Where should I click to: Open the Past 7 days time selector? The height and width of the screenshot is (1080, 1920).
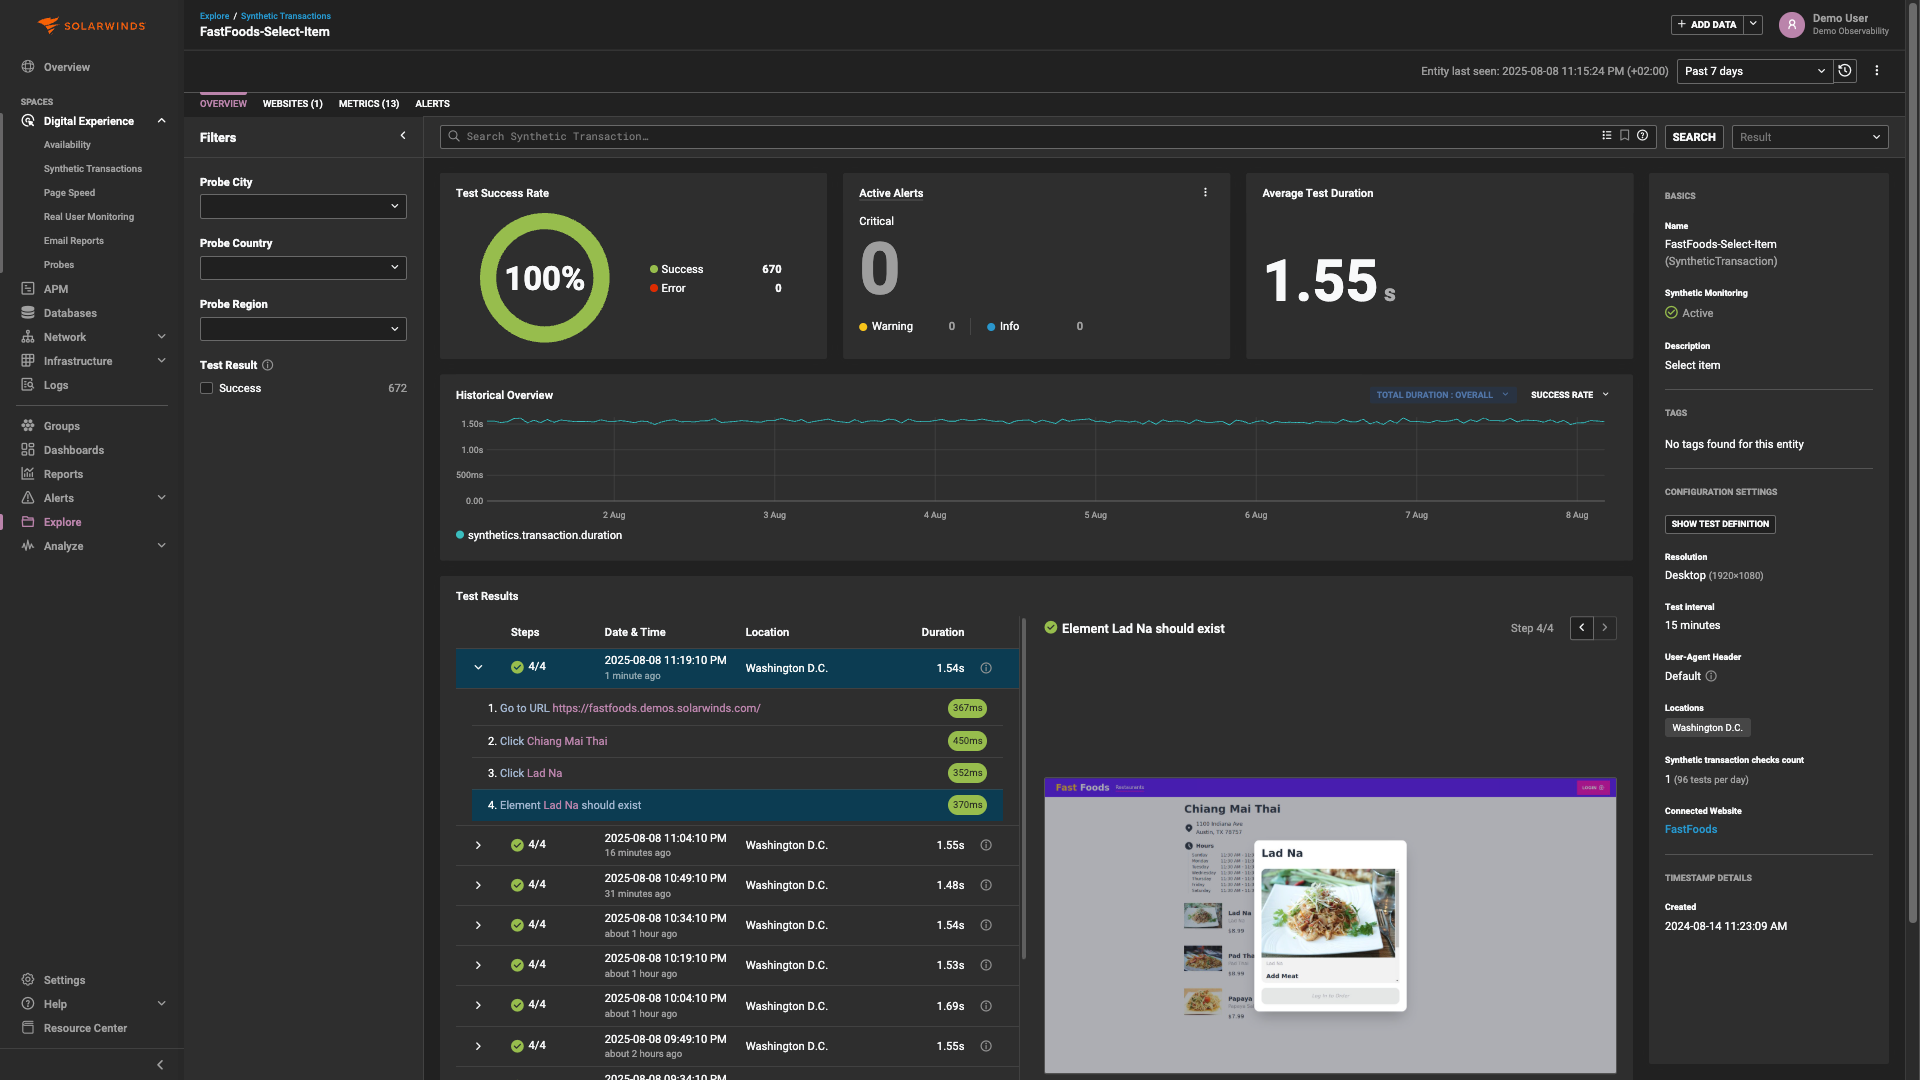tap(1754, 71)
